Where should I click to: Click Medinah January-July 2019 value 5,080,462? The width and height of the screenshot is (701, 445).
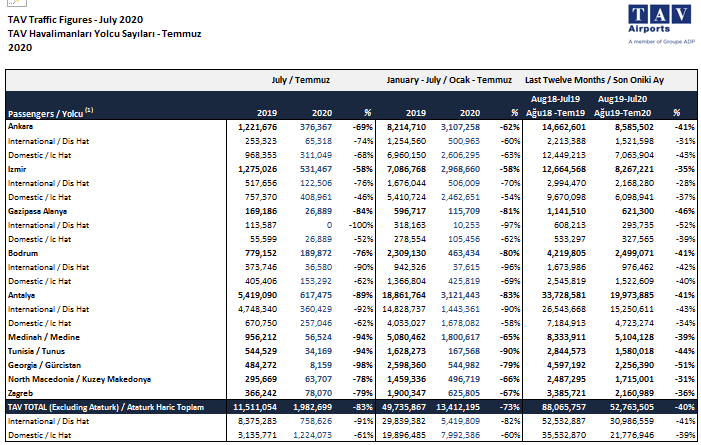coord(406,337)
